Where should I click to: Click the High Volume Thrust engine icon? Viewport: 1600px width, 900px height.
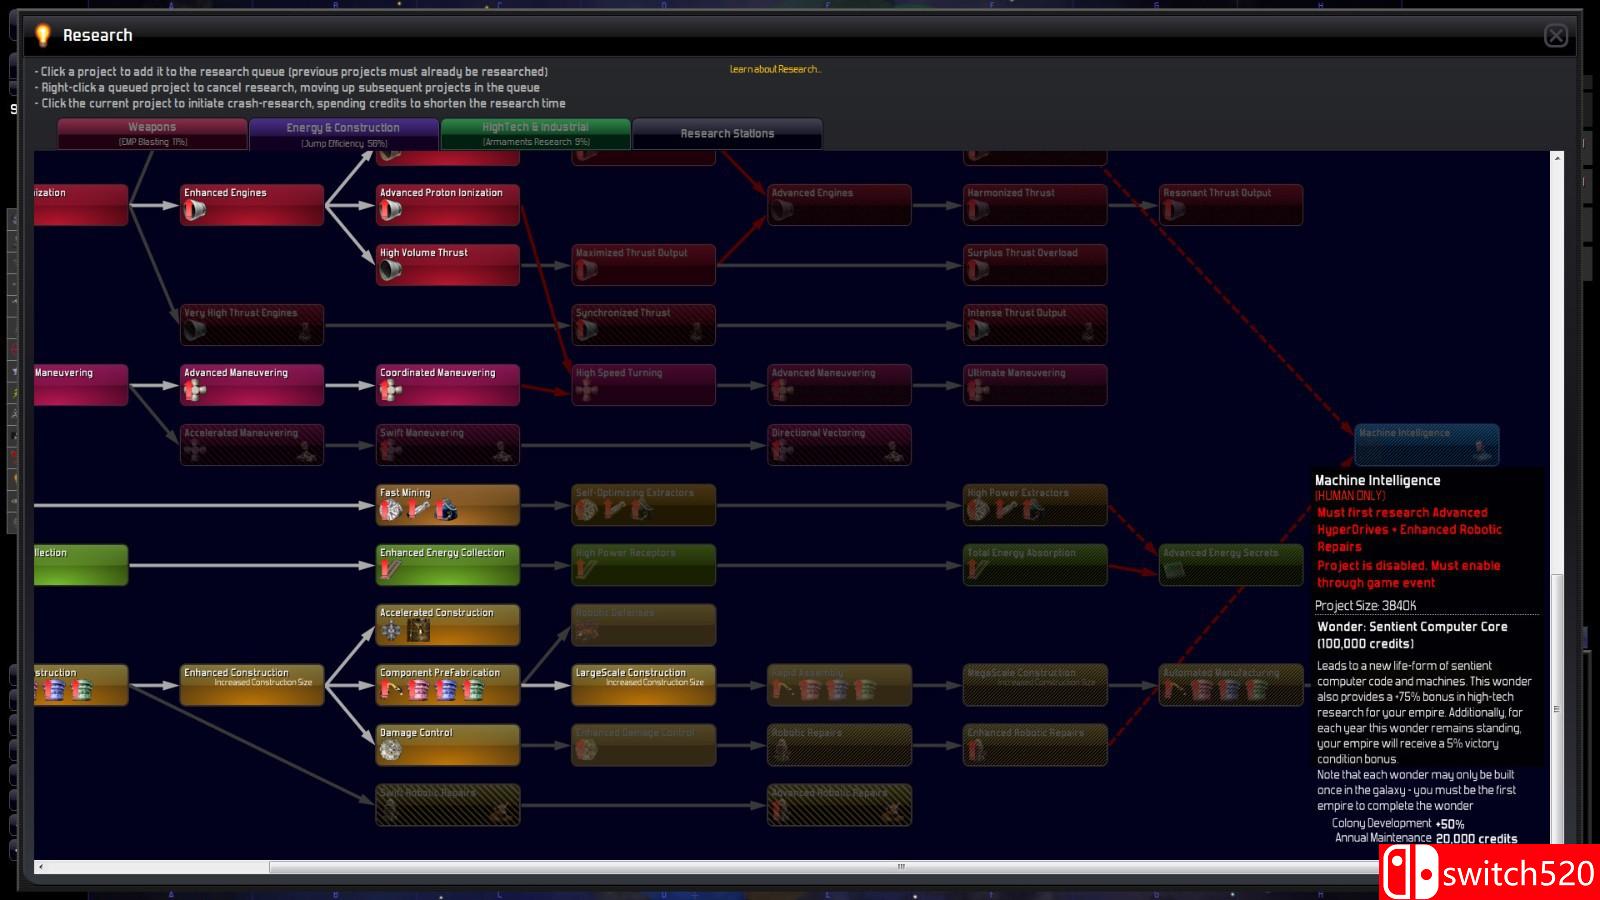pyautogui.click(x=391, y=270)
